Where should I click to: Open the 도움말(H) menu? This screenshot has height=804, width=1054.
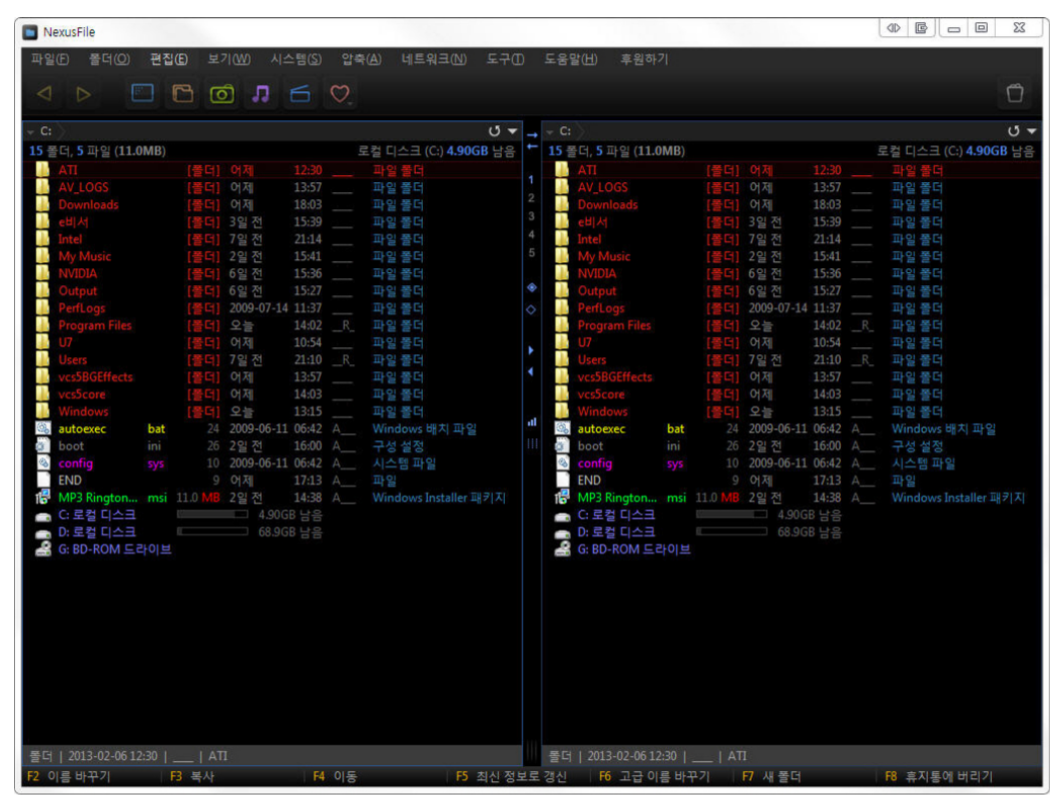click(571, 59)
